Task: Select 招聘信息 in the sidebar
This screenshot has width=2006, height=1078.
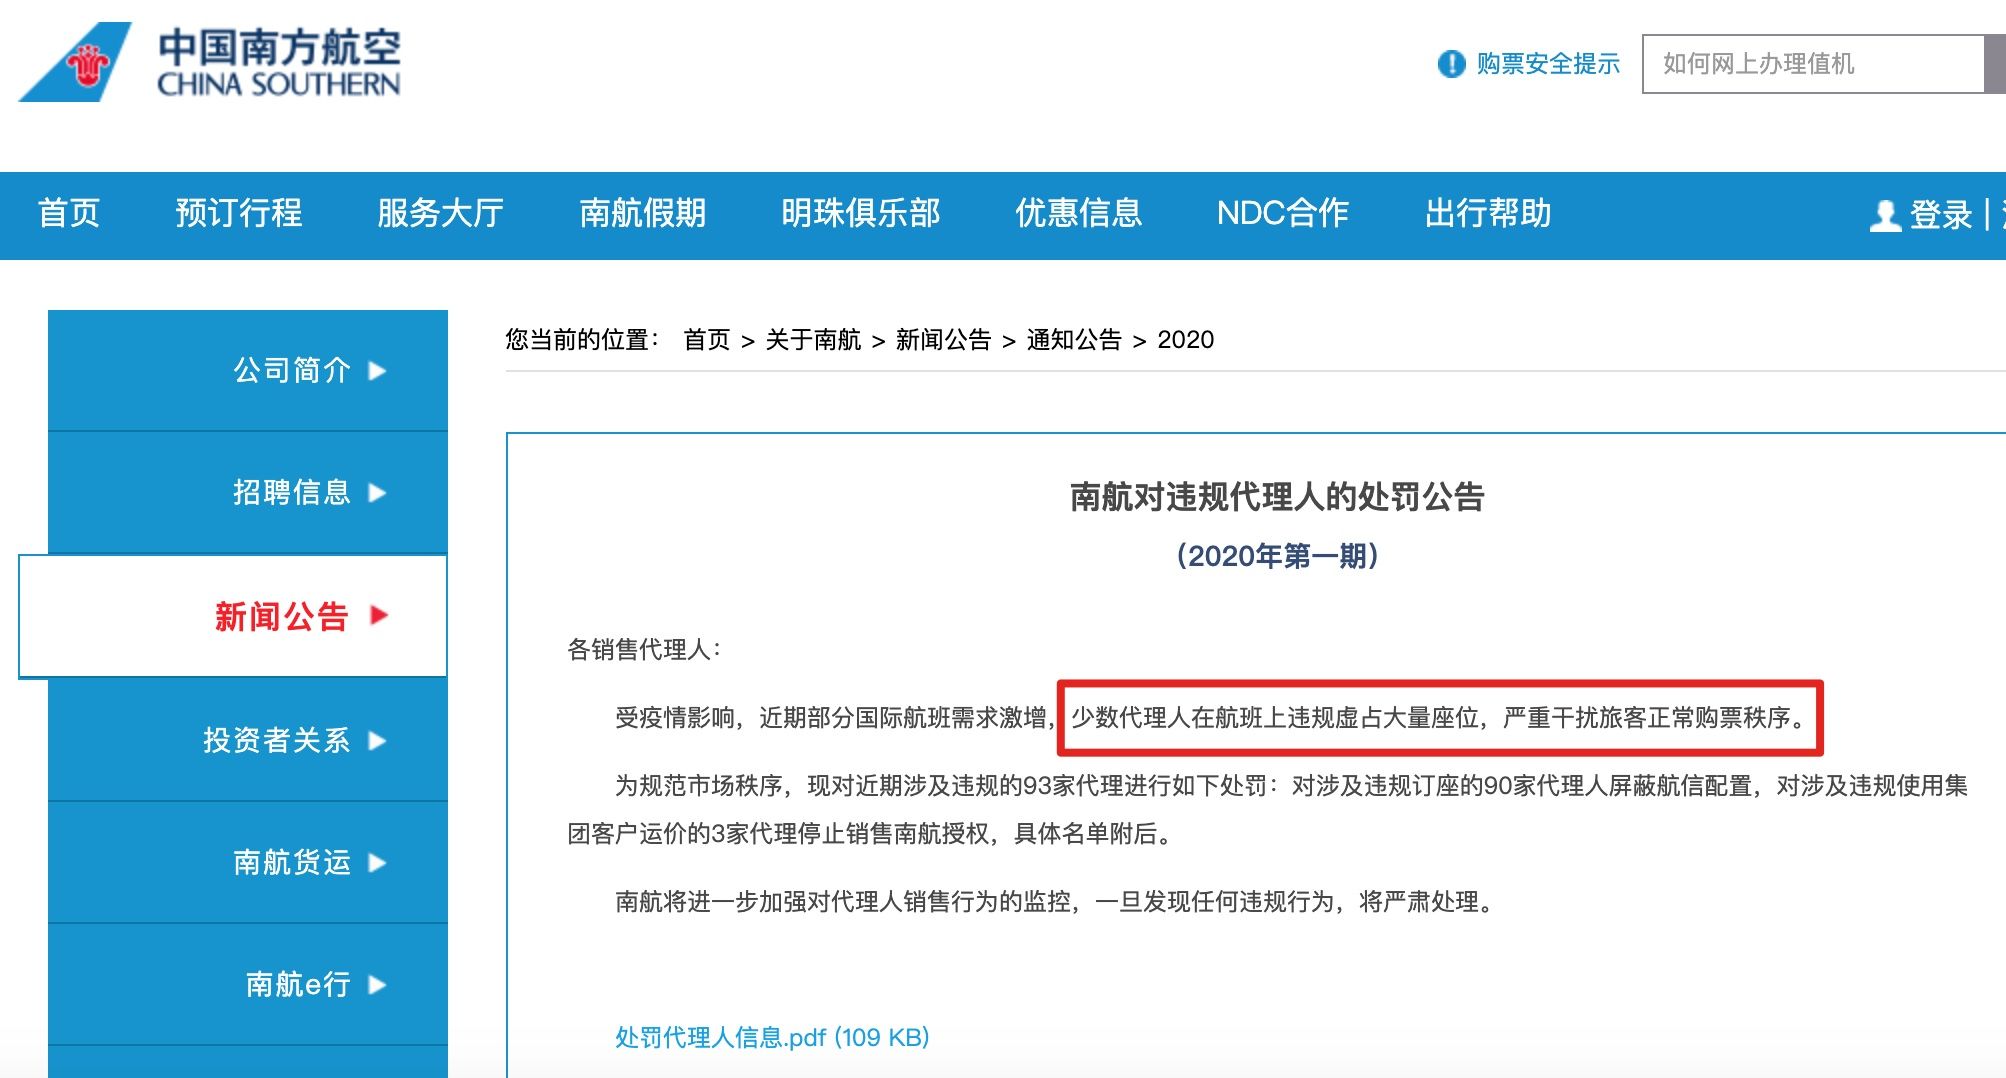Action: click(x=248, y=492)
